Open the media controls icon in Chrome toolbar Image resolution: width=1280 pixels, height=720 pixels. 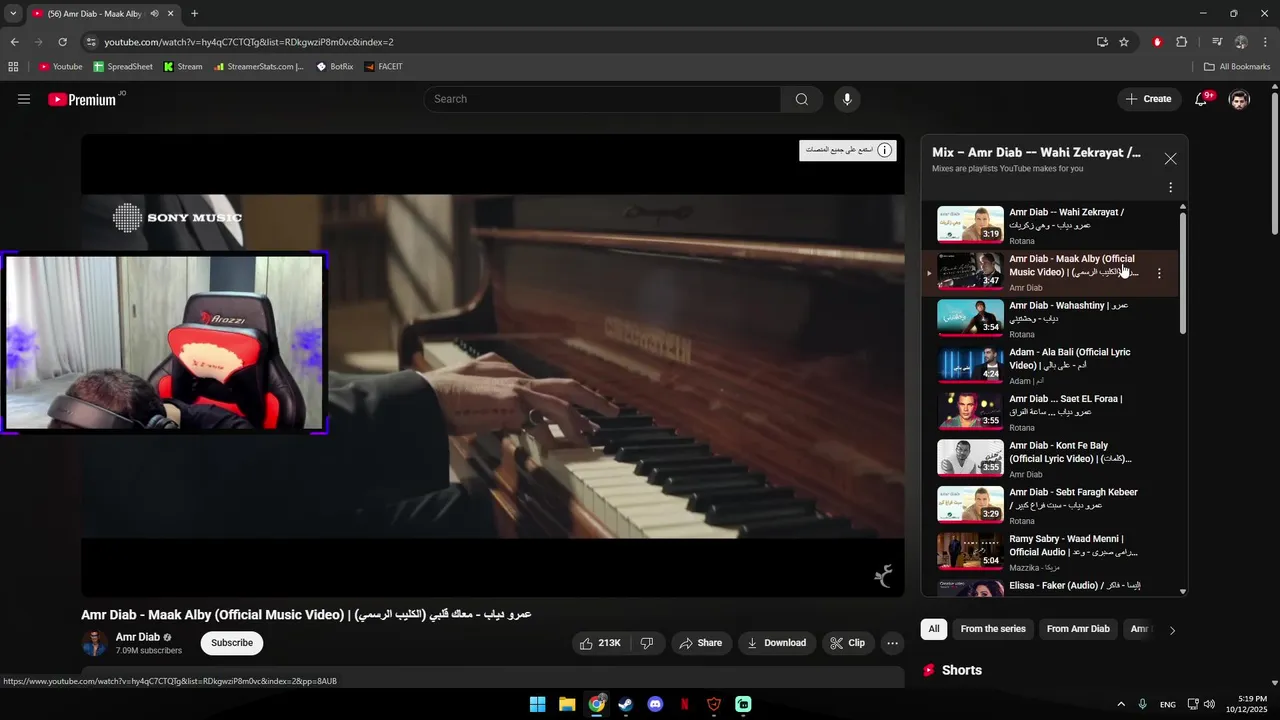click(1217, 42)
